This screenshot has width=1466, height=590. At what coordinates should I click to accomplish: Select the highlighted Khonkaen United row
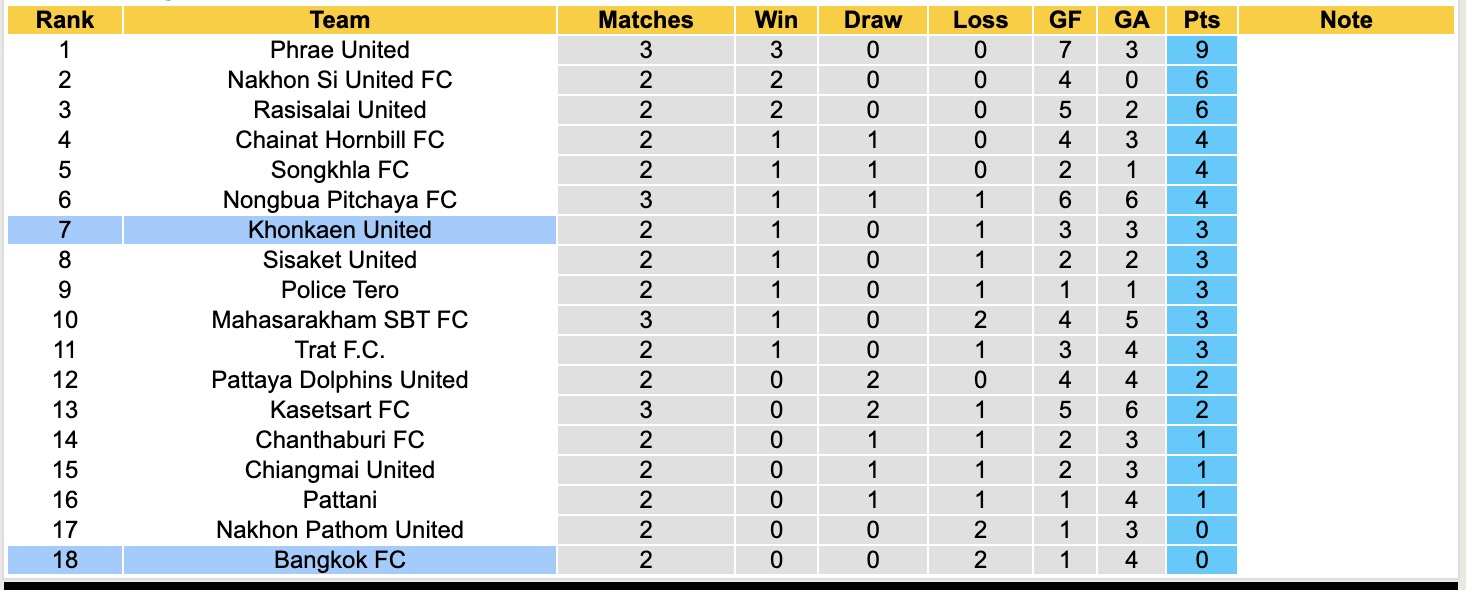(x=340, y=230)
